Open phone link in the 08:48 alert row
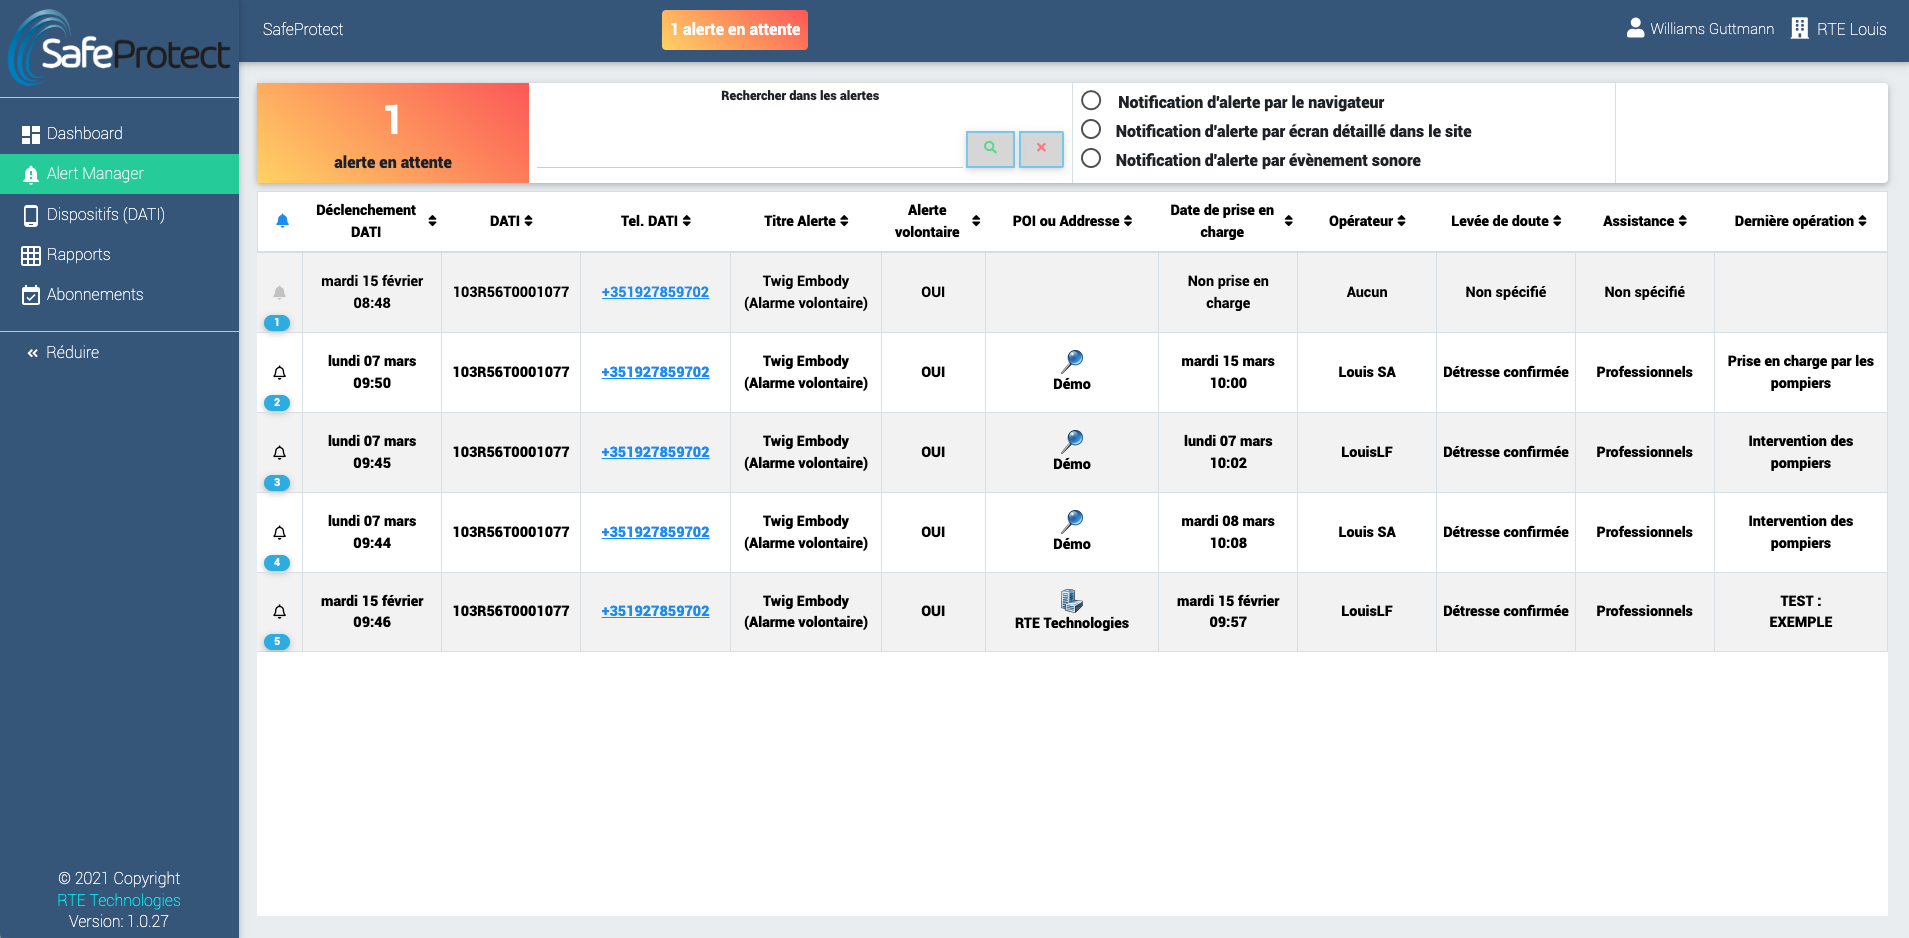The height and width of the screenshot is (938, 1909). [655, 292]
